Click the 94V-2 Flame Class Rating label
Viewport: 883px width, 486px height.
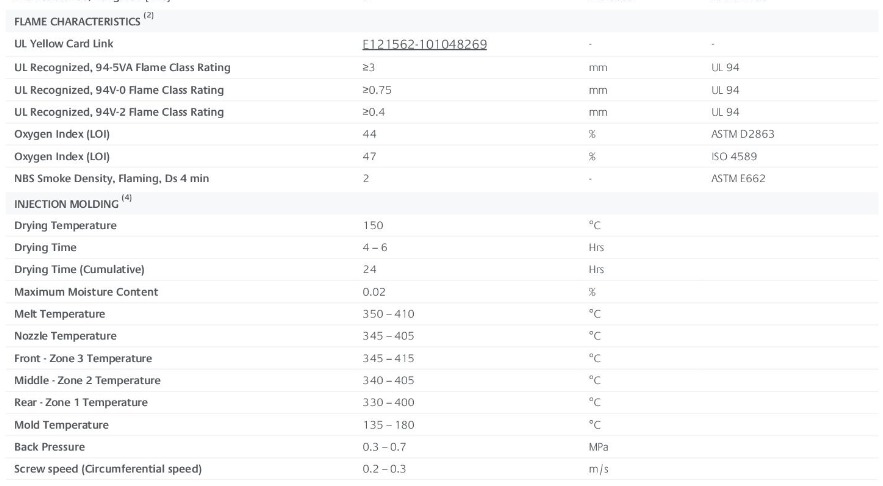tap(119, 112)
